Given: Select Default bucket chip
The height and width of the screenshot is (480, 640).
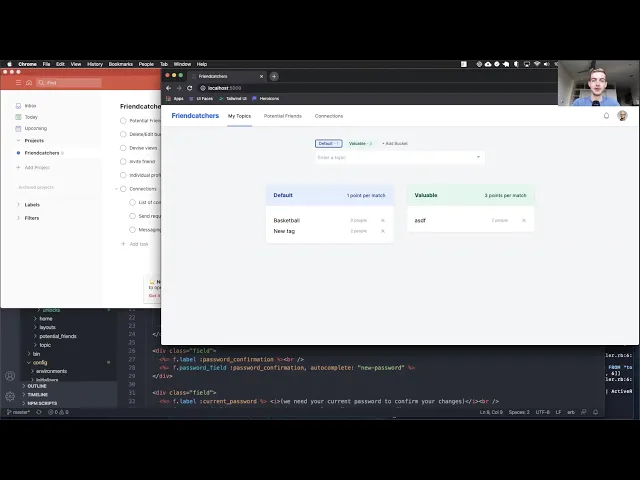Looking at the screenshot, I should [329, 144].
